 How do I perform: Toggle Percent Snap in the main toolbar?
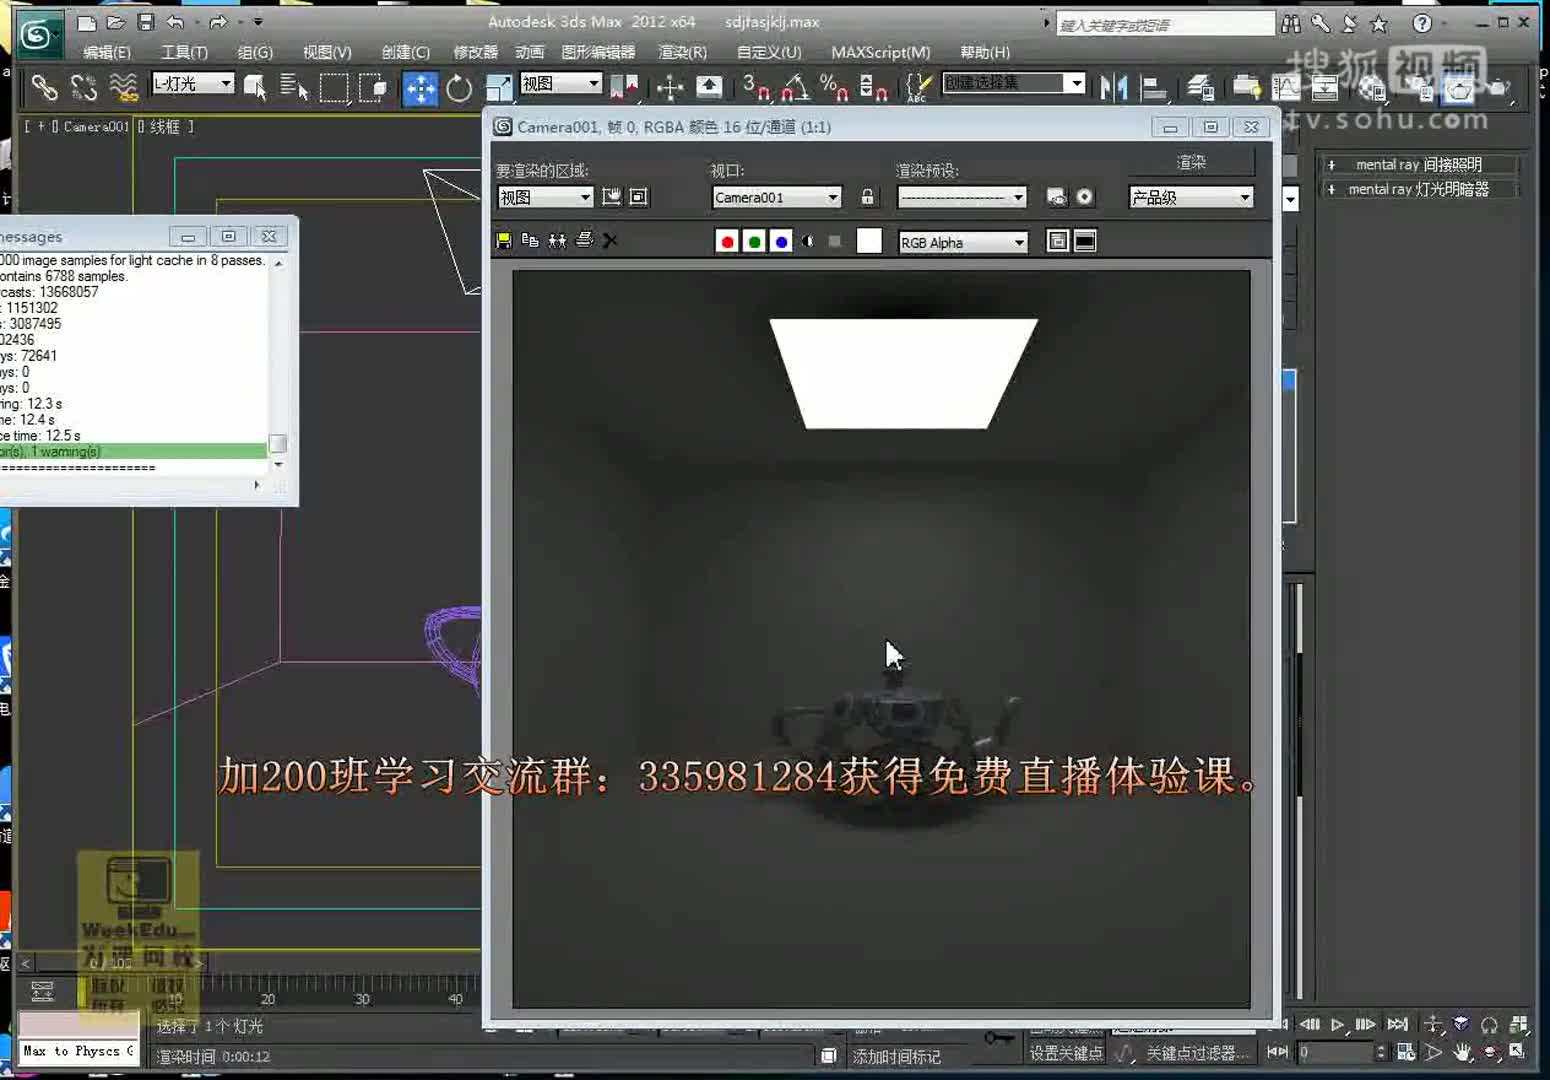(x=833, y=88)
